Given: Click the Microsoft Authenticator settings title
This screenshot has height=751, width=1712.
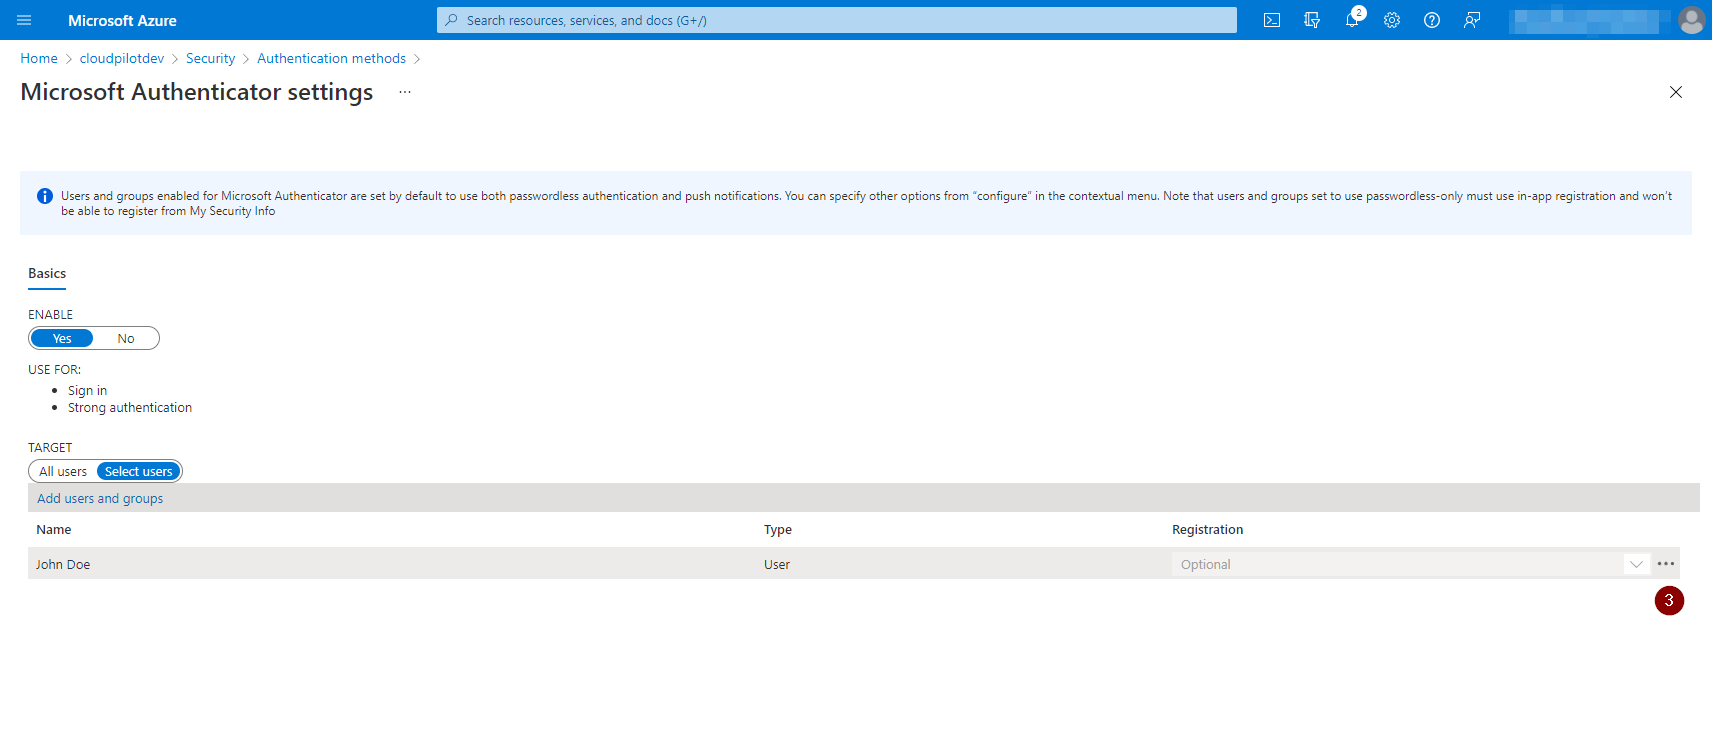Looking at the screenshot, I should pos(197,92).
